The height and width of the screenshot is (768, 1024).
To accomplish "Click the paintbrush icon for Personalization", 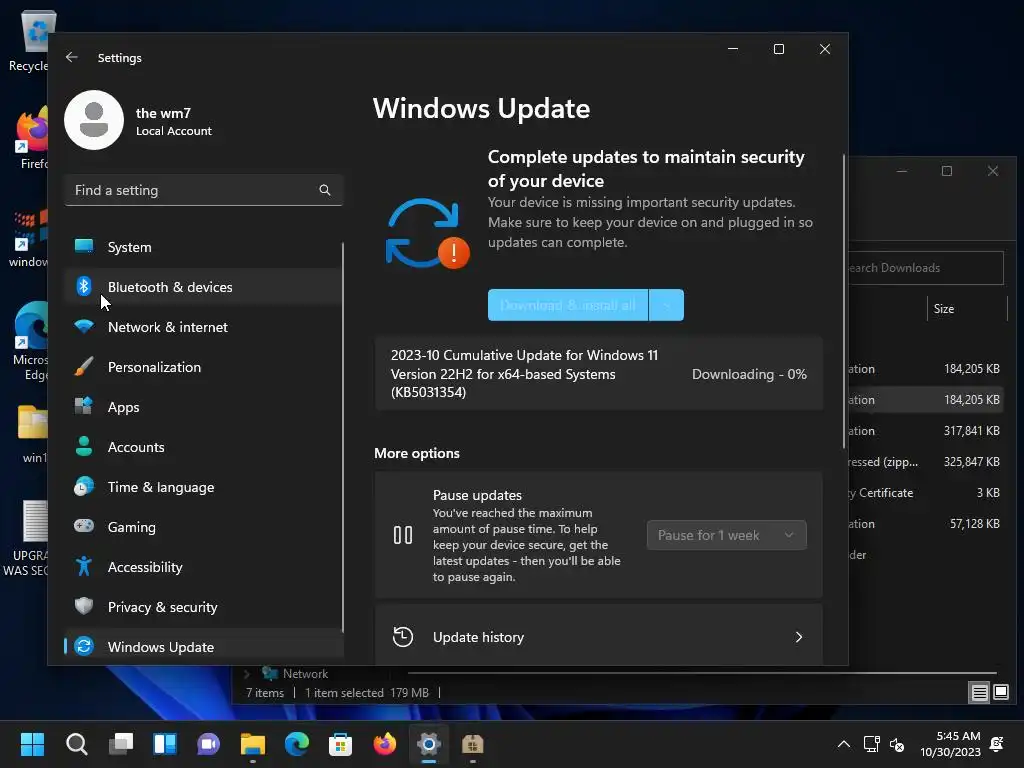I will 84,366.
